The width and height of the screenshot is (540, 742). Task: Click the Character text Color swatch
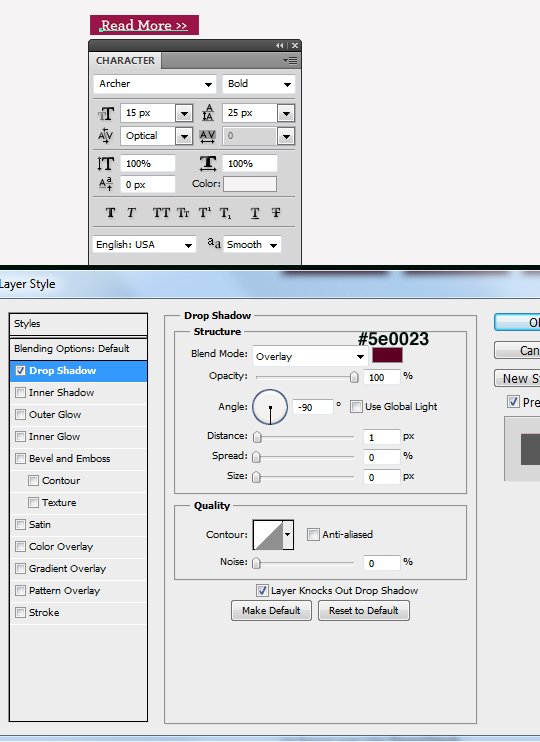[250, 184]
